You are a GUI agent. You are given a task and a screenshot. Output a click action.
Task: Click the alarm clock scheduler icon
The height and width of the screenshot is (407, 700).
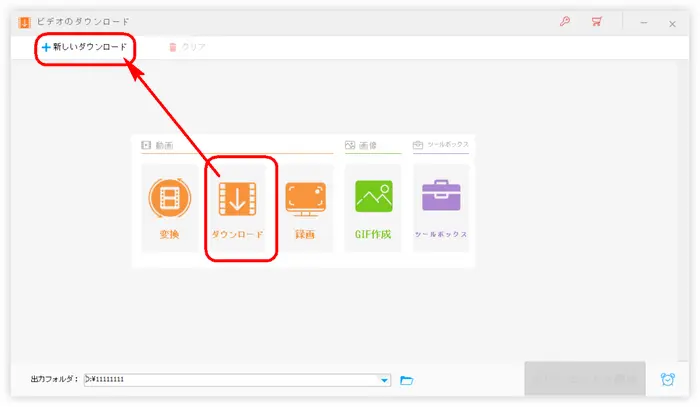(667, 379)
